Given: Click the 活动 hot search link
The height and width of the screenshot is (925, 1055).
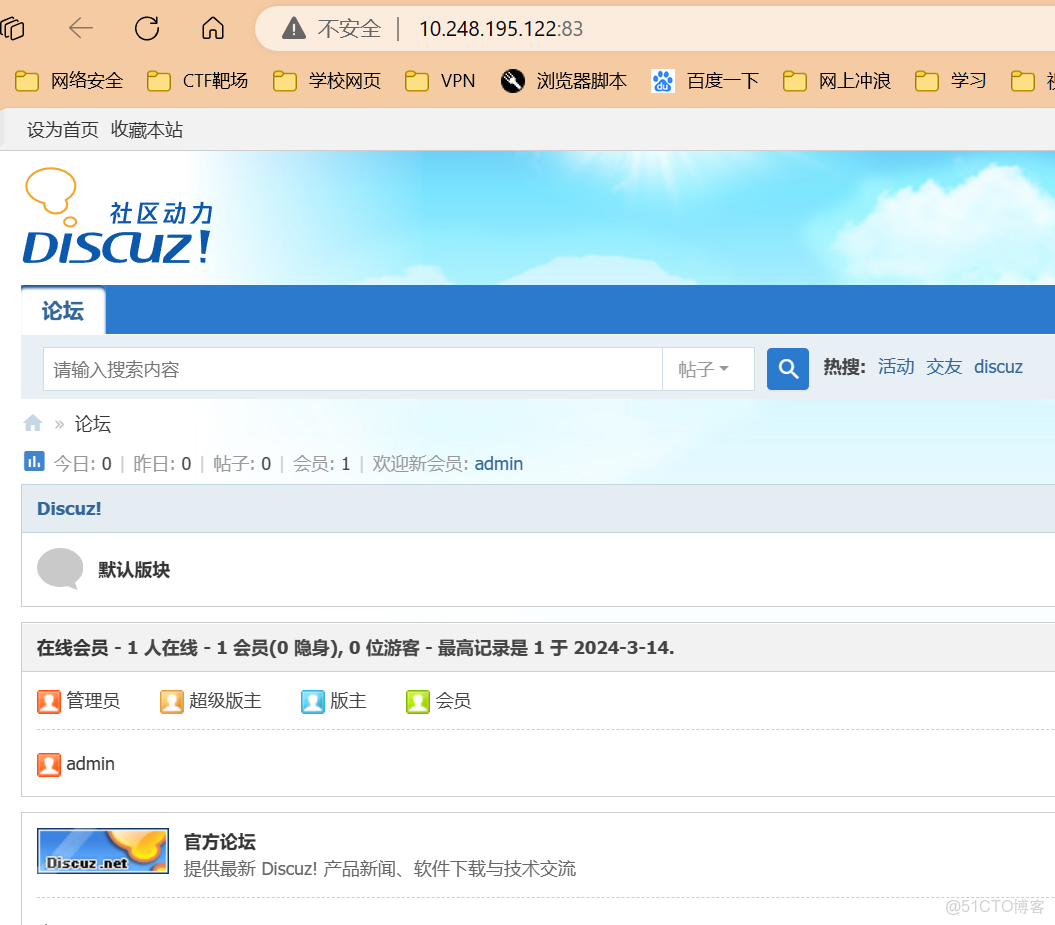Looking at the screenshot, I should point(896,367).
